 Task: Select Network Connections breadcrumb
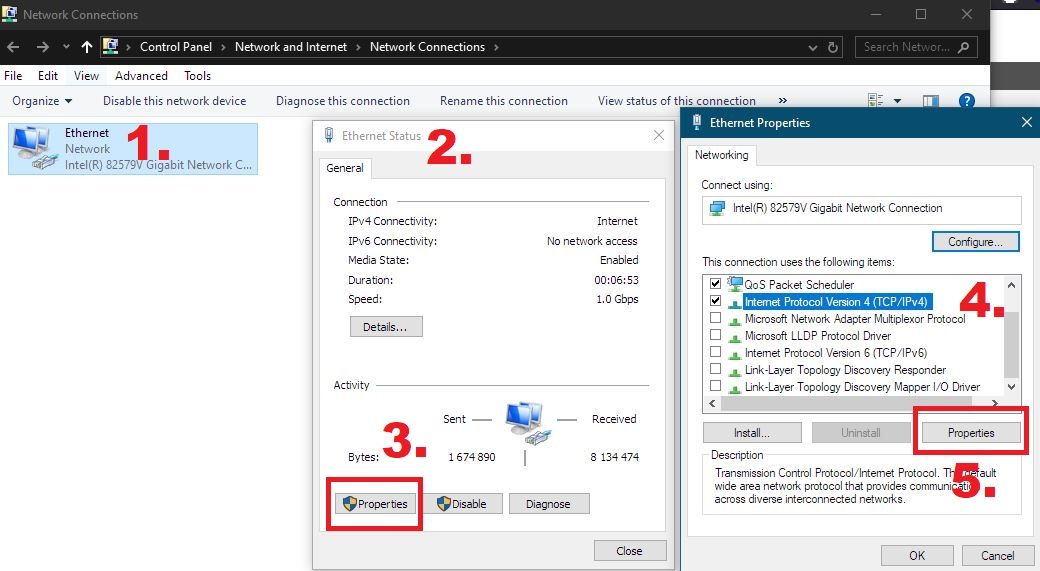click(427, 47)
